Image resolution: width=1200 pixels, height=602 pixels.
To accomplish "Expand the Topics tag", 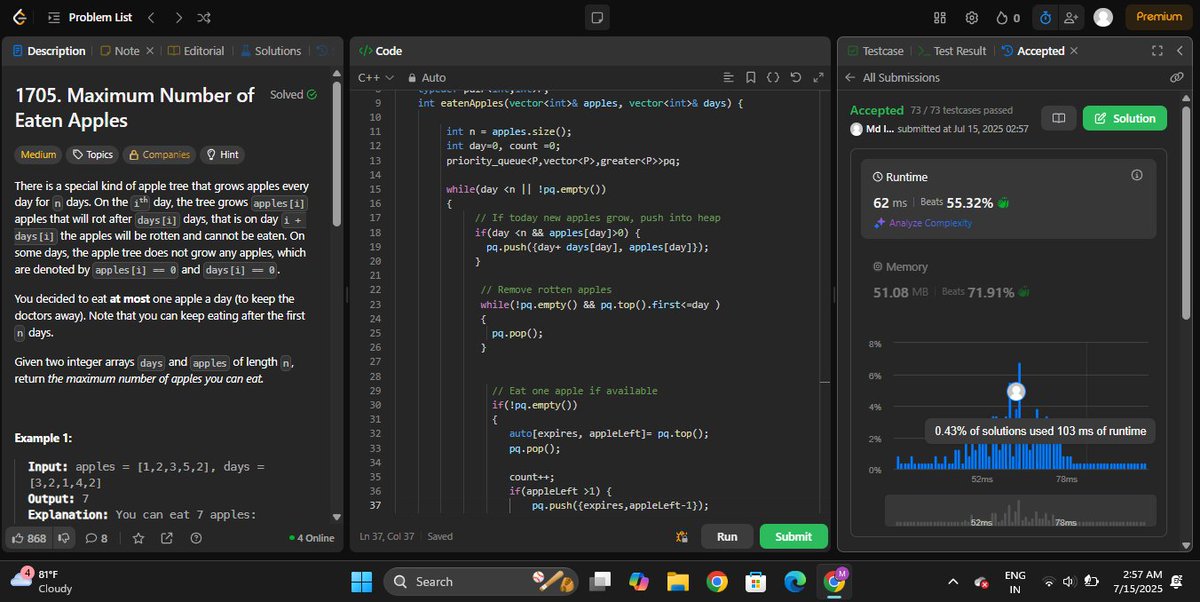I will click(x=91, y=155).
